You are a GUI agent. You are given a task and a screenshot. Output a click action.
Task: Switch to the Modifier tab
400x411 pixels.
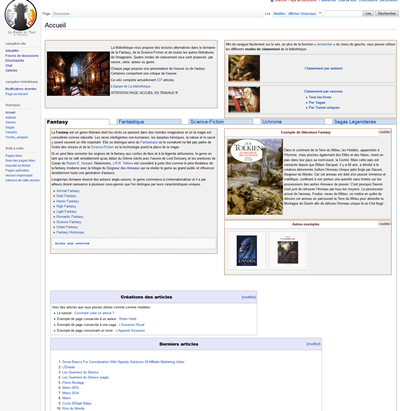(x=279, y=14)
